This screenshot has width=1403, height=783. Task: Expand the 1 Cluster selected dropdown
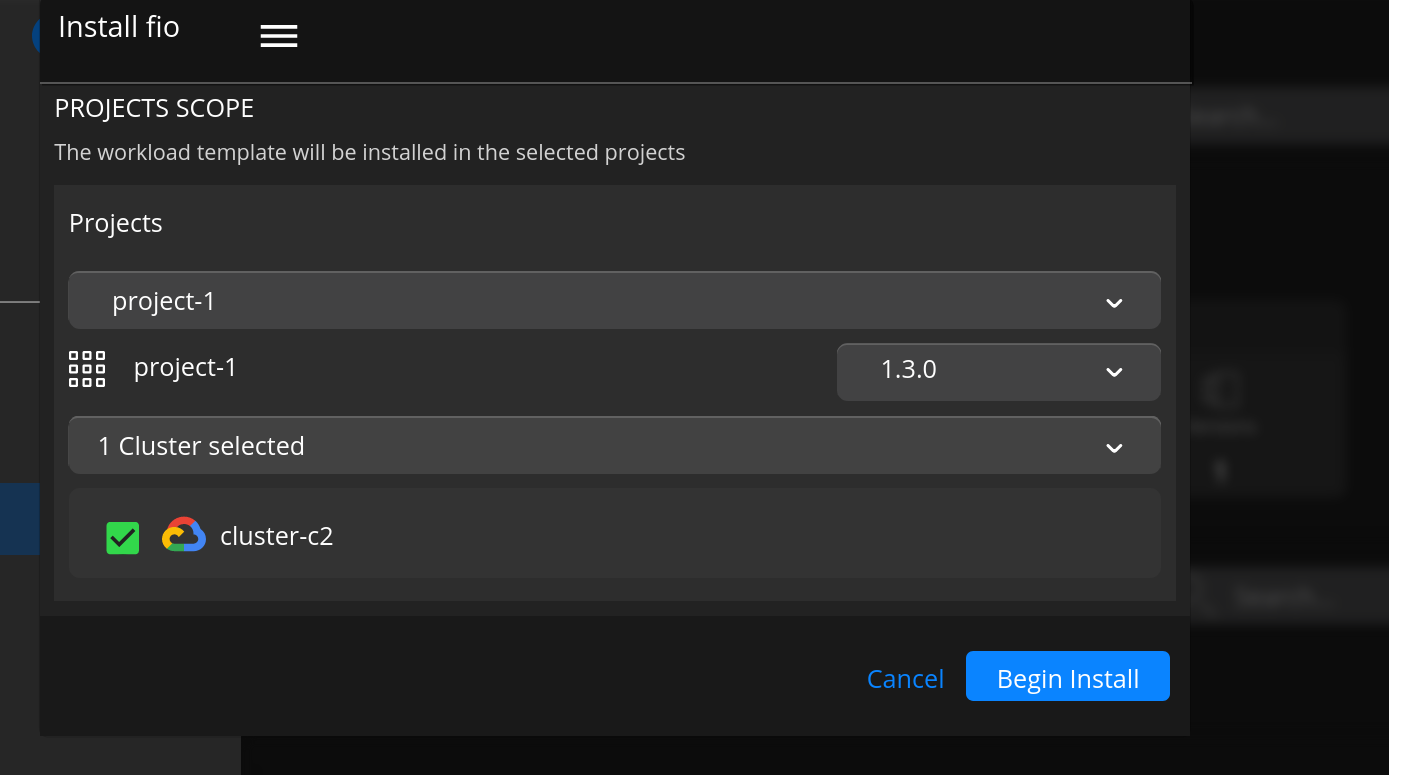coord(614,446)
